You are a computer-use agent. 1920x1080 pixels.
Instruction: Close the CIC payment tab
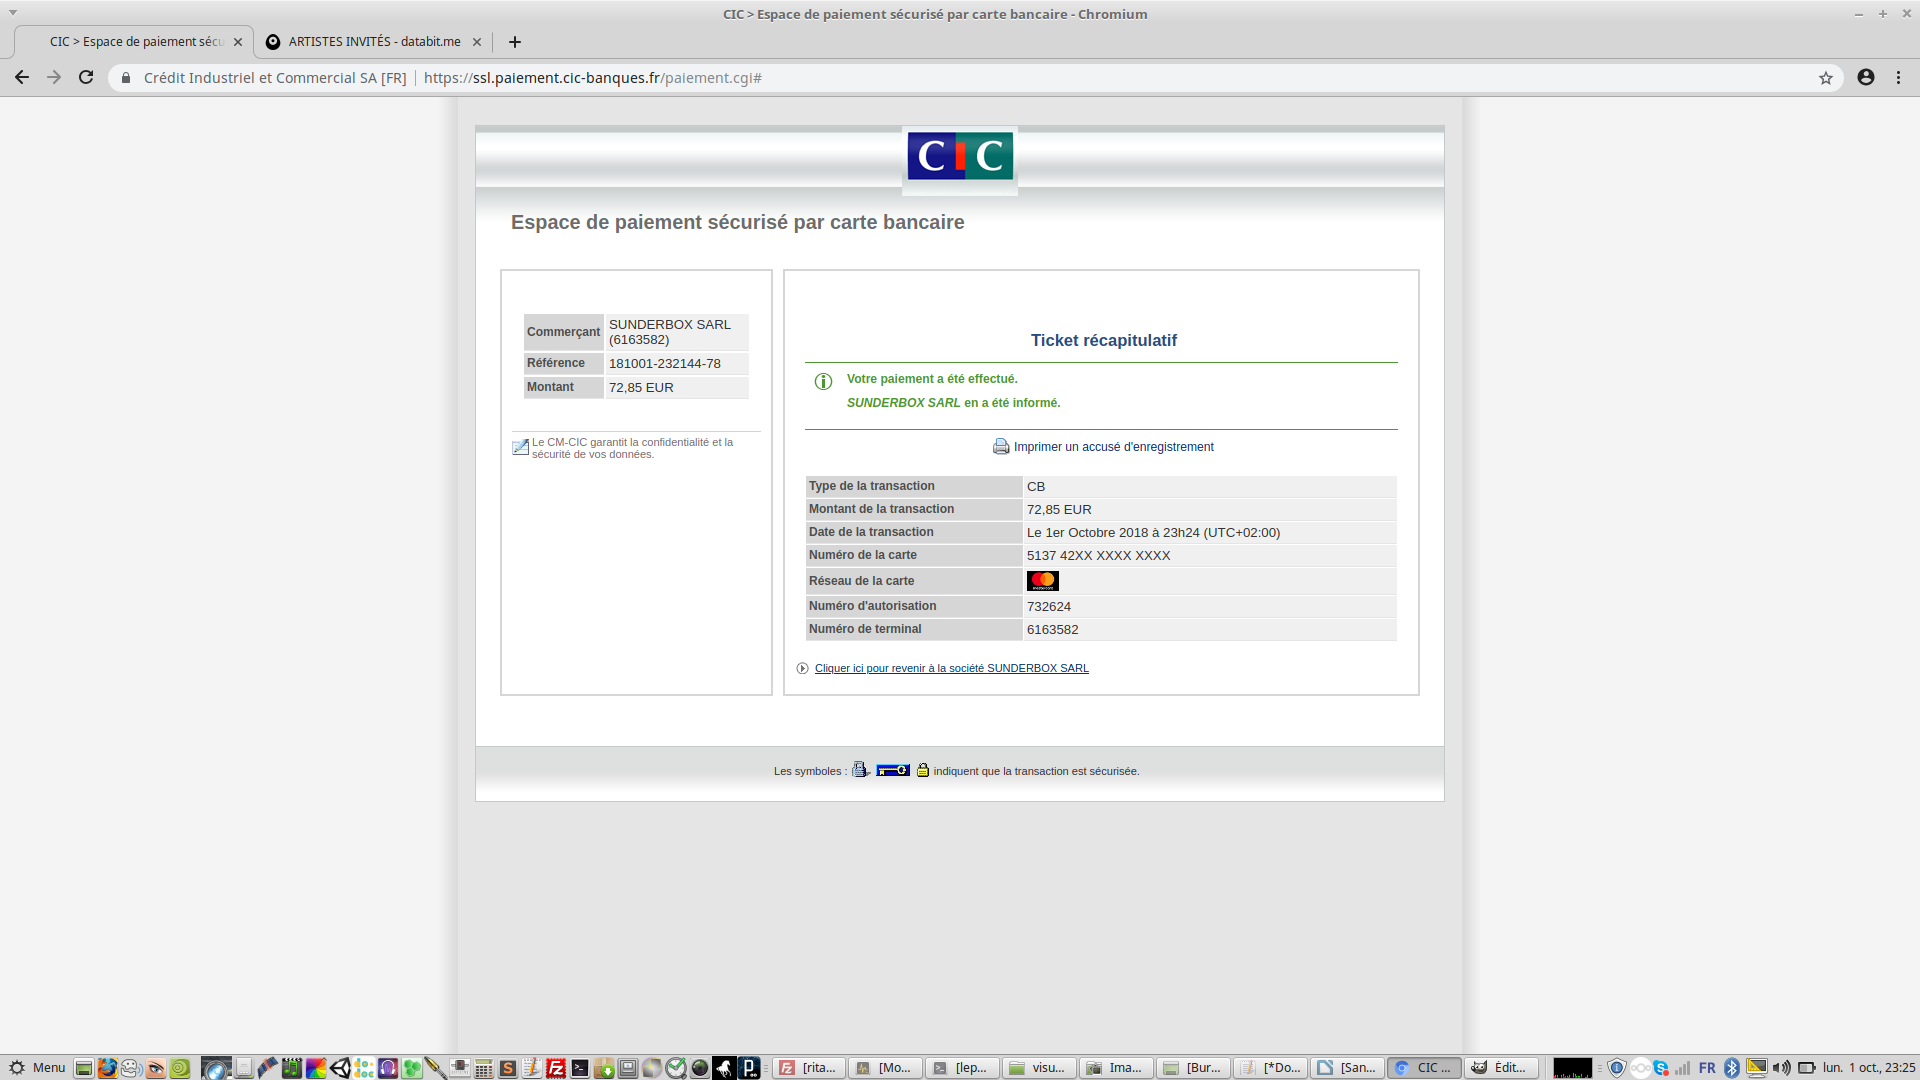(238, 42)
